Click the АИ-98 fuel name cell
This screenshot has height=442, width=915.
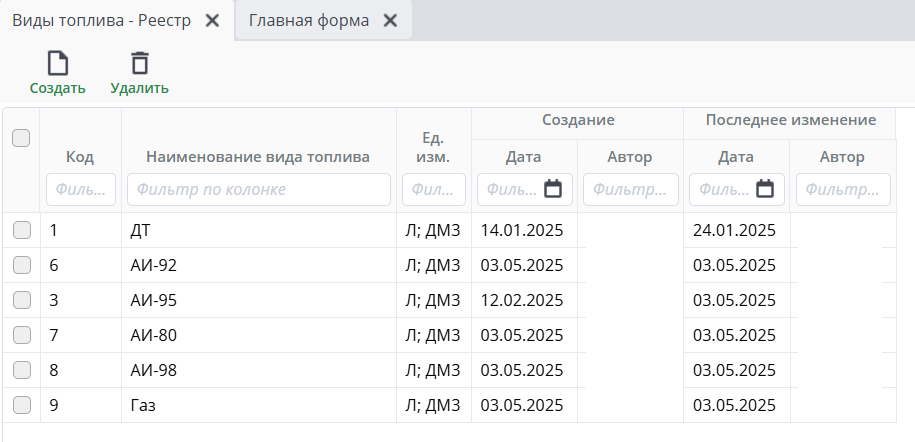click(154, 370)
